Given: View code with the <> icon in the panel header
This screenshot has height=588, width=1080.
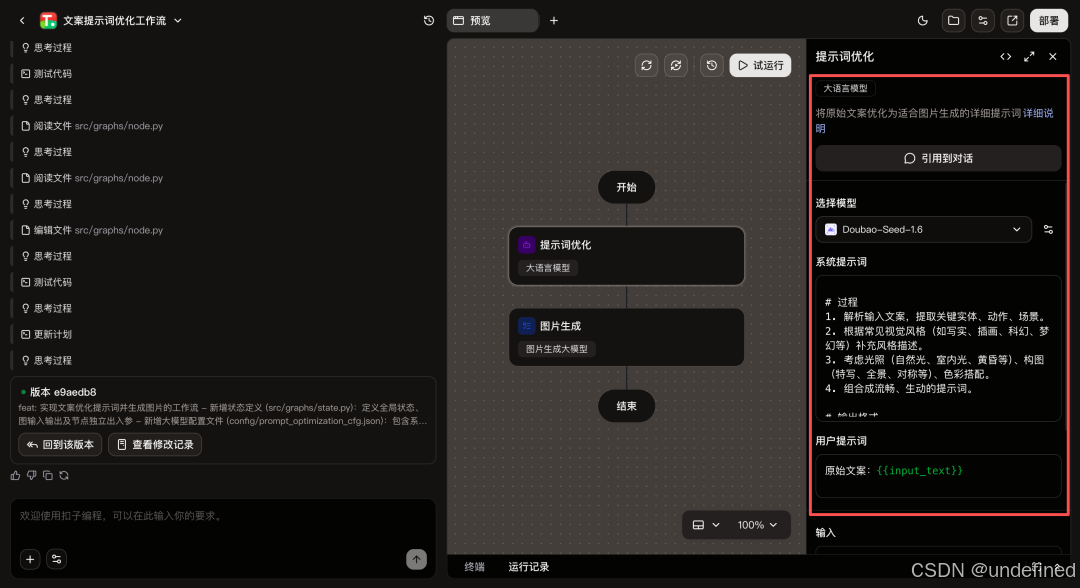Looking at the screenshot, I should (1006, 56).
